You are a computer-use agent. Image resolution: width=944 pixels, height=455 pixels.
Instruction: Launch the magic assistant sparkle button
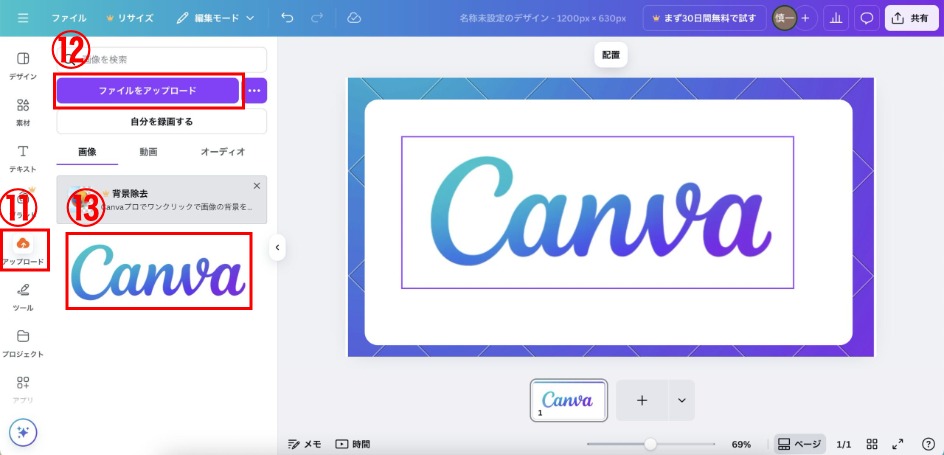(x=23, y=432)
